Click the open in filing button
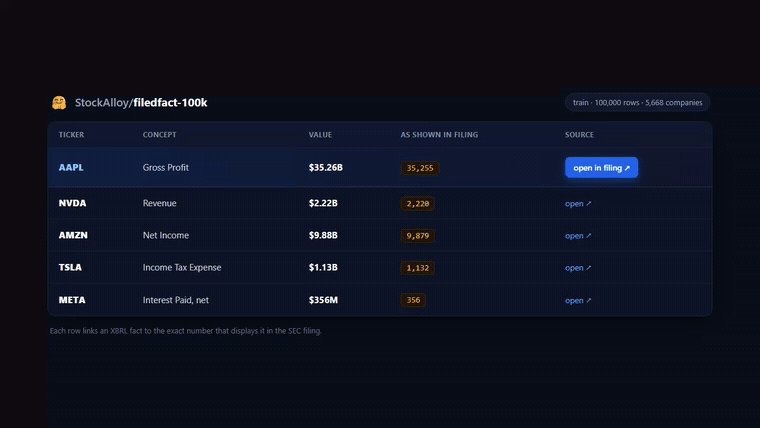Image resolution: width=760 pixels, height=428 pixels. (602, 168)
